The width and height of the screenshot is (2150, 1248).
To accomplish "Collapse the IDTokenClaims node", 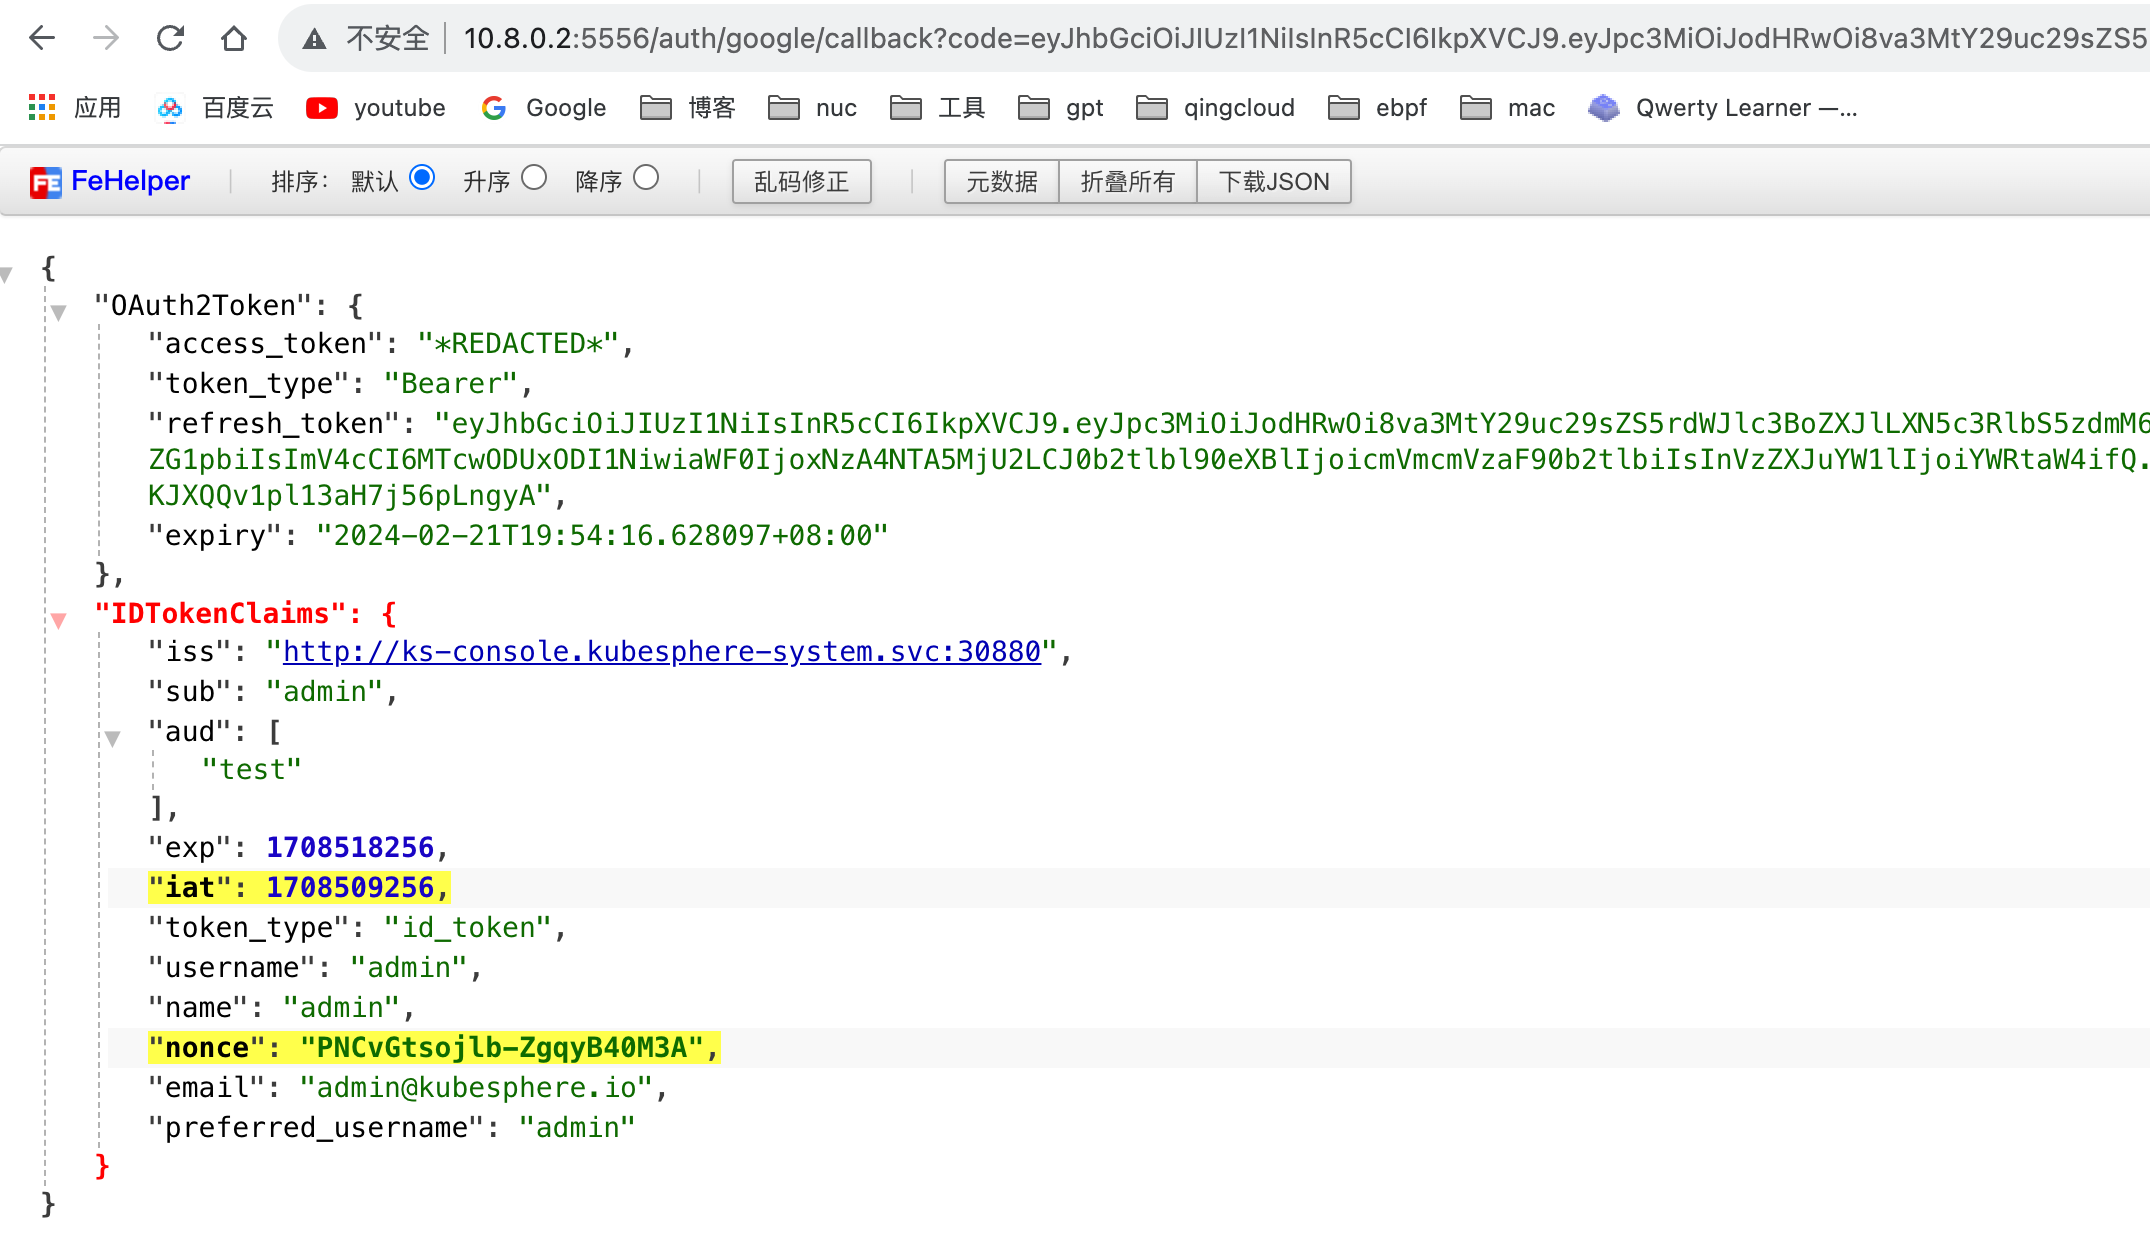I will pyautogui.click(x=59, y=620).
